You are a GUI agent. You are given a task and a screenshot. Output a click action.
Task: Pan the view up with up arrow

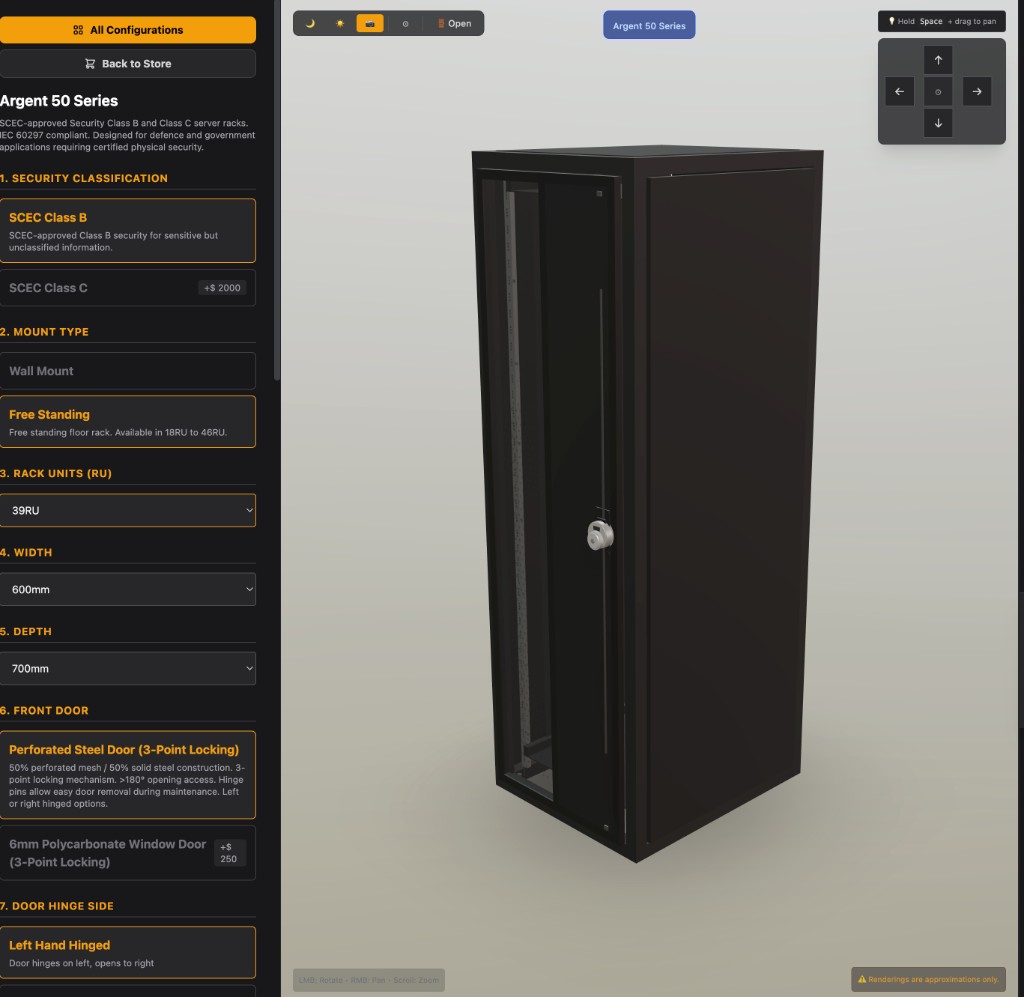(938, 60)
